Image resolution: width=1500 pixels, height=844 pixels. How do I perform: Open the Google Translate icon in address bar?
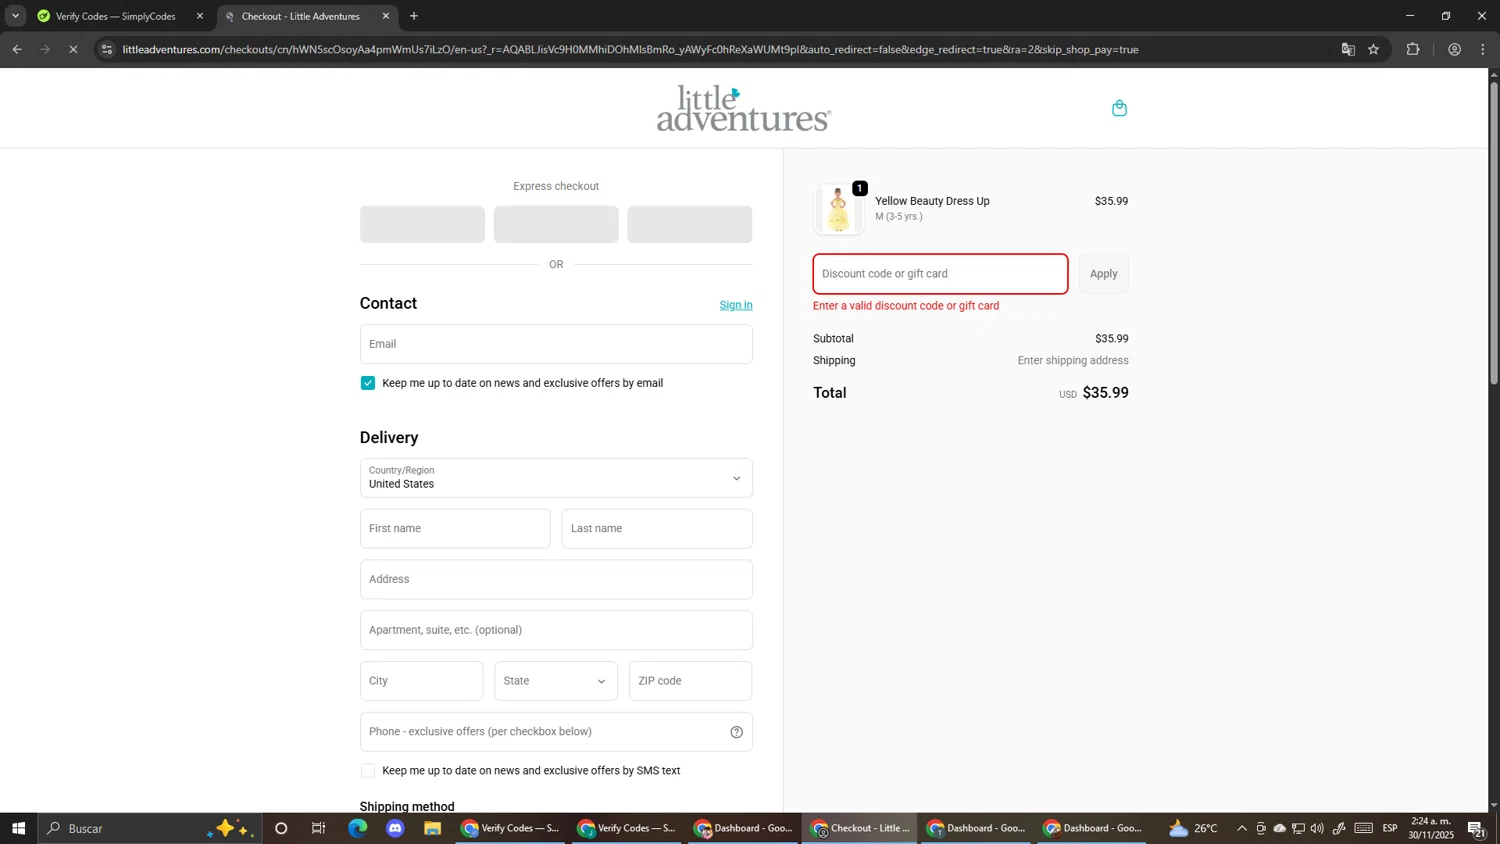[x=1348, y=49]
